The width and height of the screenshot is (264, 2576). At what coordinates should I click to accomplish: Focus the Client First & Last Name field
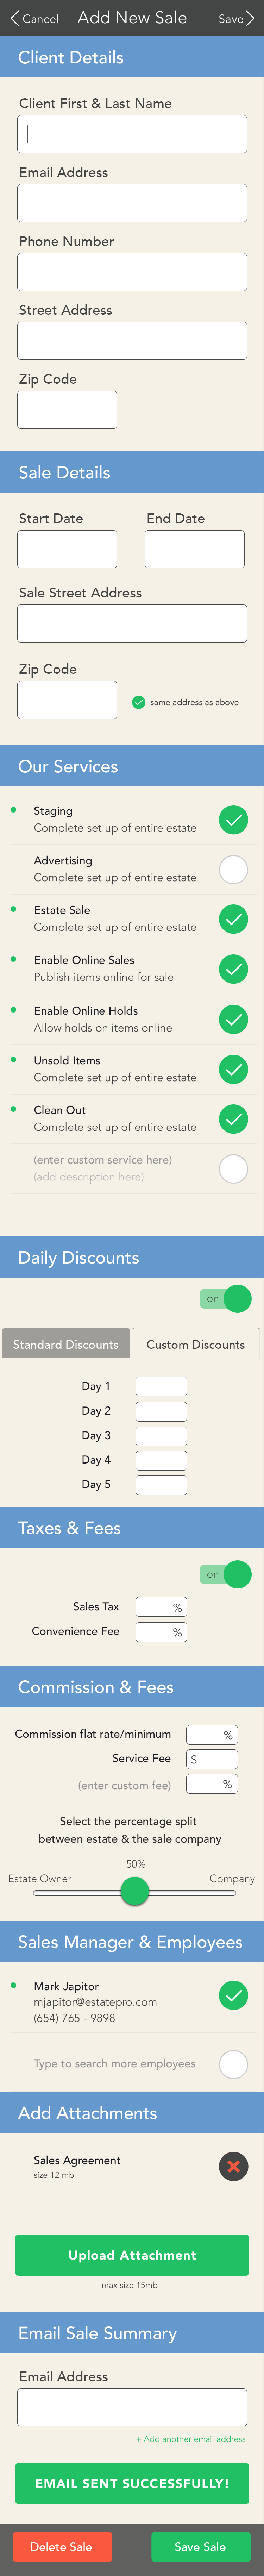[x=132, y=134]
